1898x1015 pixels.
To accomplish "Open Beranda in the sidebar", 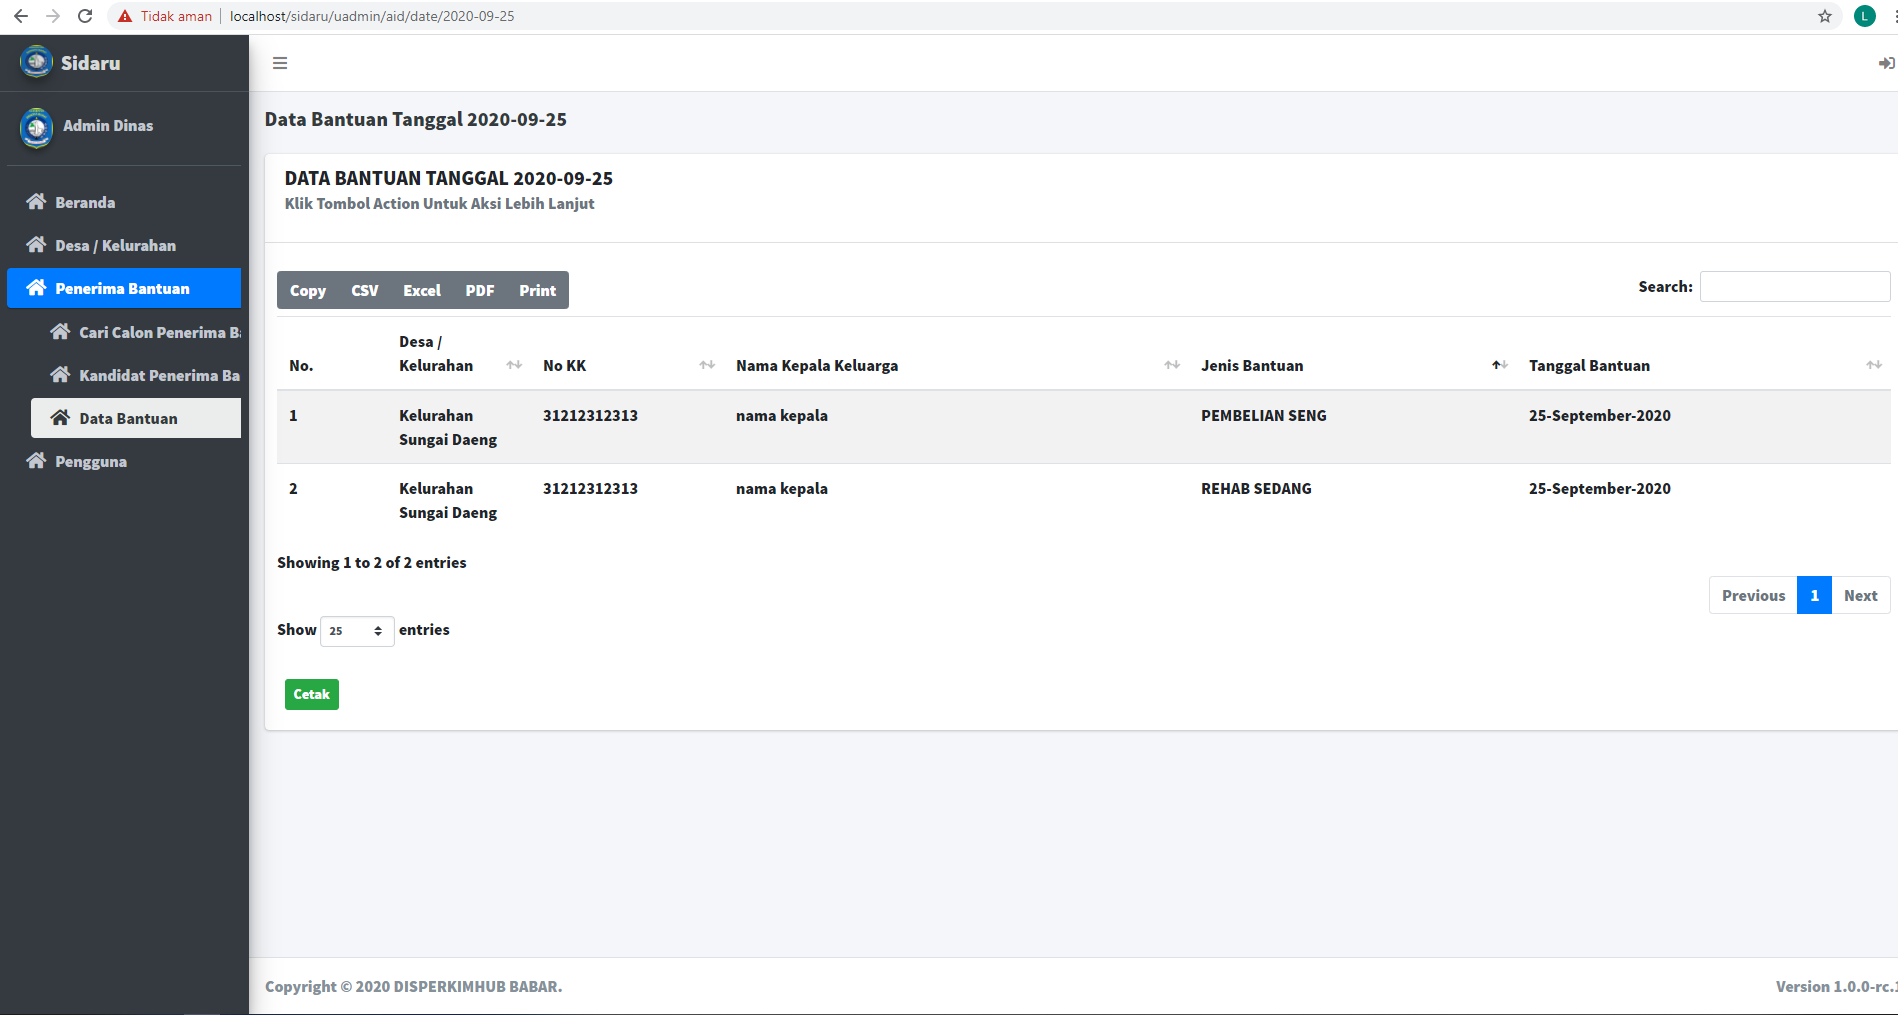I will coord(85,202).
